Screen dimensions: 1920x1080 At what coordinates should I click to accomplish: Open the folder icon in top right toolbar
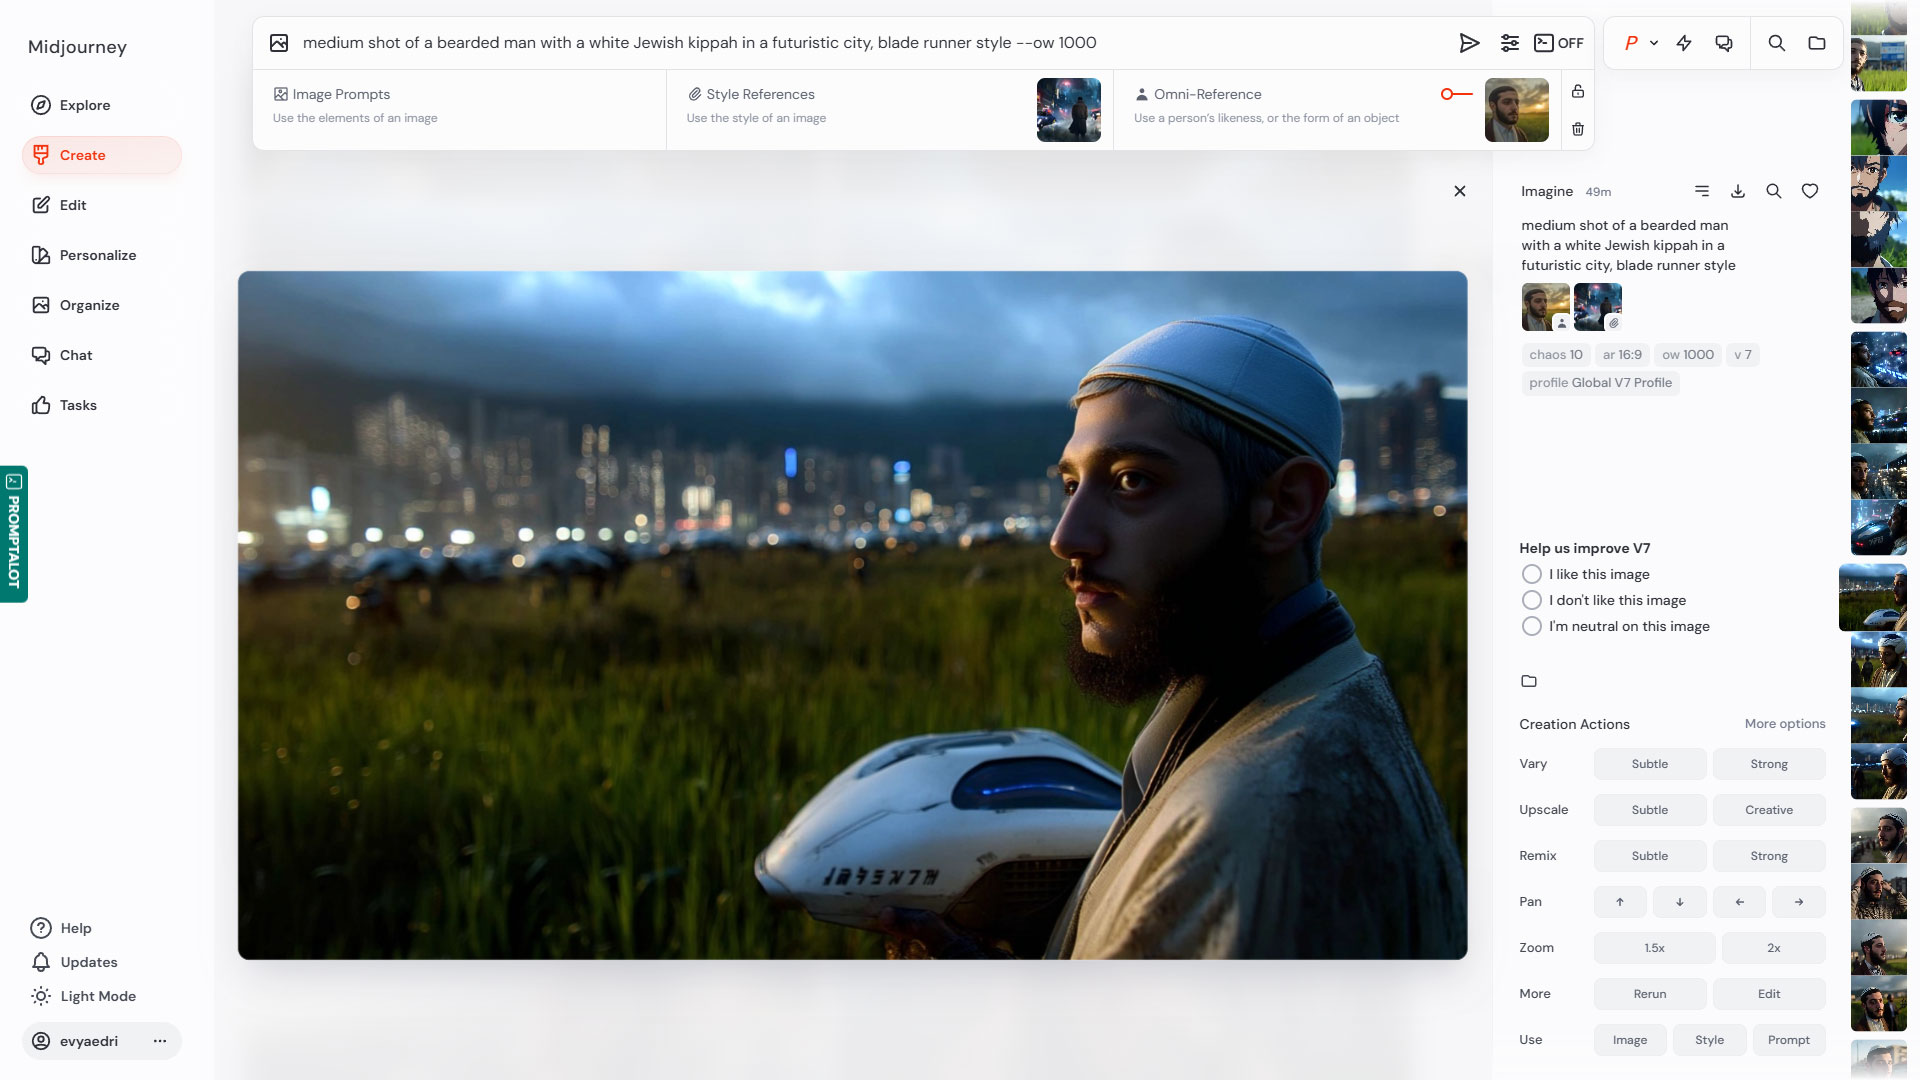1817,43
